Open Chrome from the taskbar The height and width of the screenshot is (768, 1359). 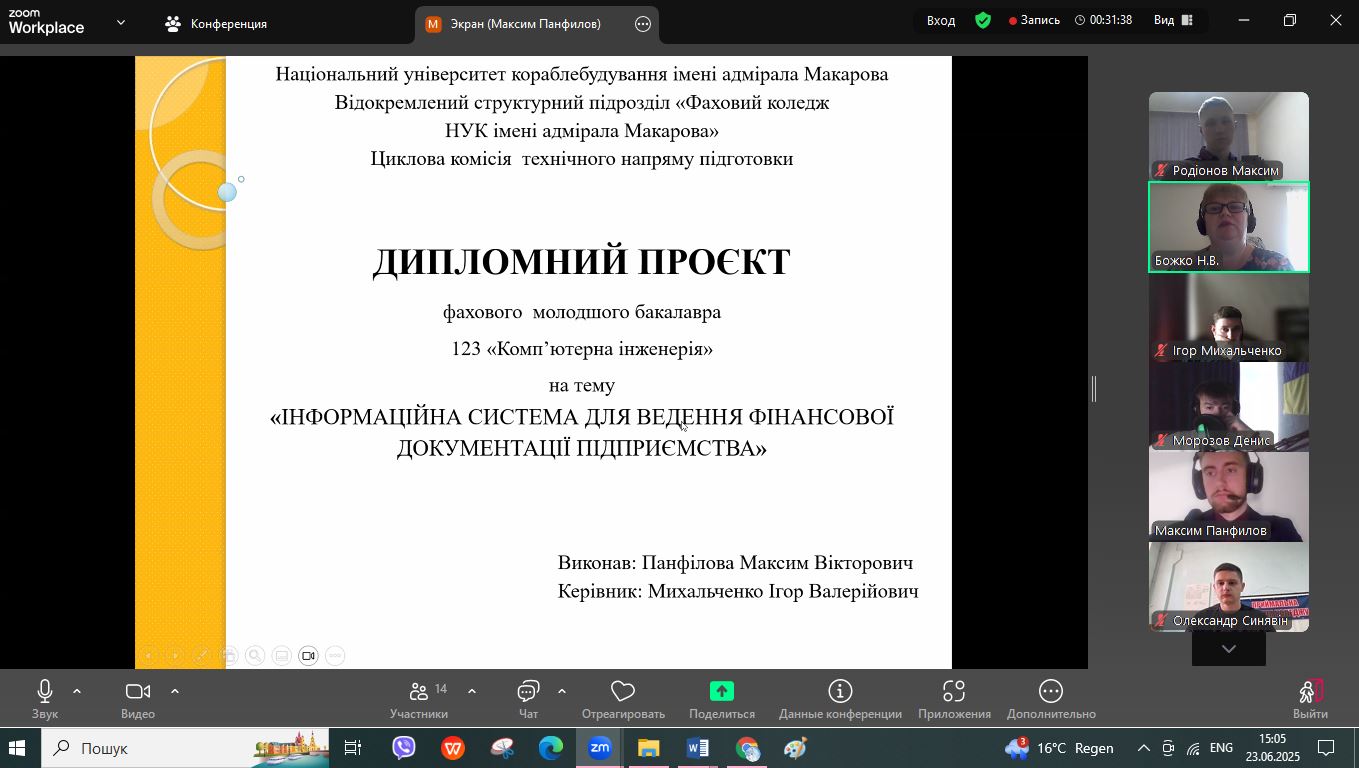(x=747, y=748)
